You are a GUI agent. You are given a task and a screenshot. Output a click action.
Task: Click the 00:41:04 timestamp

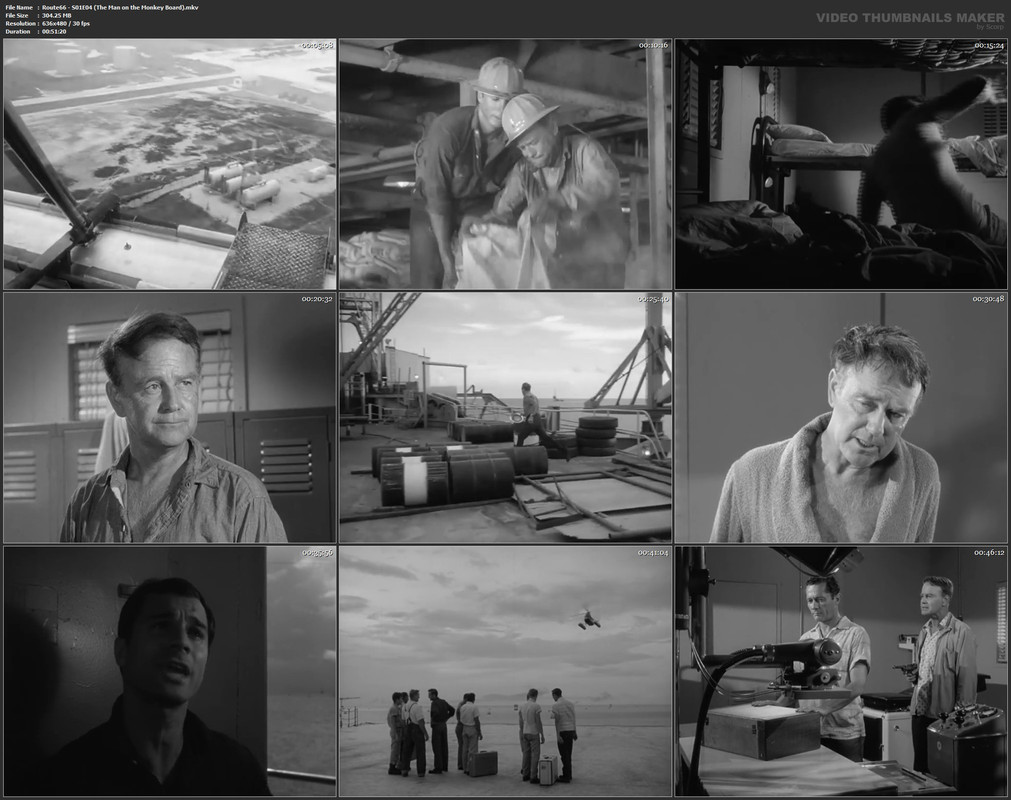653,552
